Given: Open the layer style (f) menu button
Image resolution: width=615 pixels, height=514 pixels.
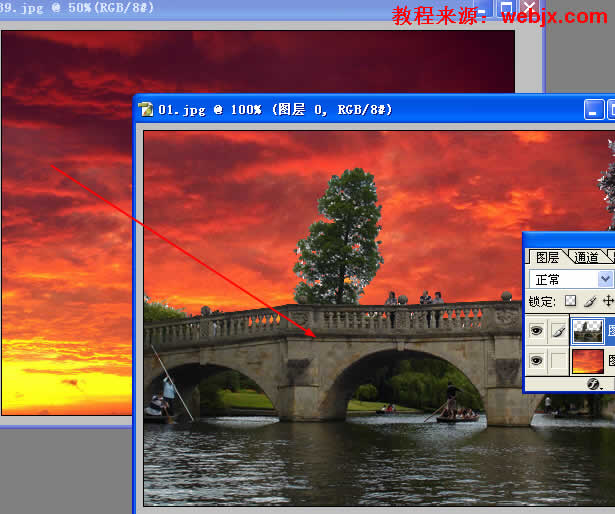Looking at the screenshot, I should [593, 384].
